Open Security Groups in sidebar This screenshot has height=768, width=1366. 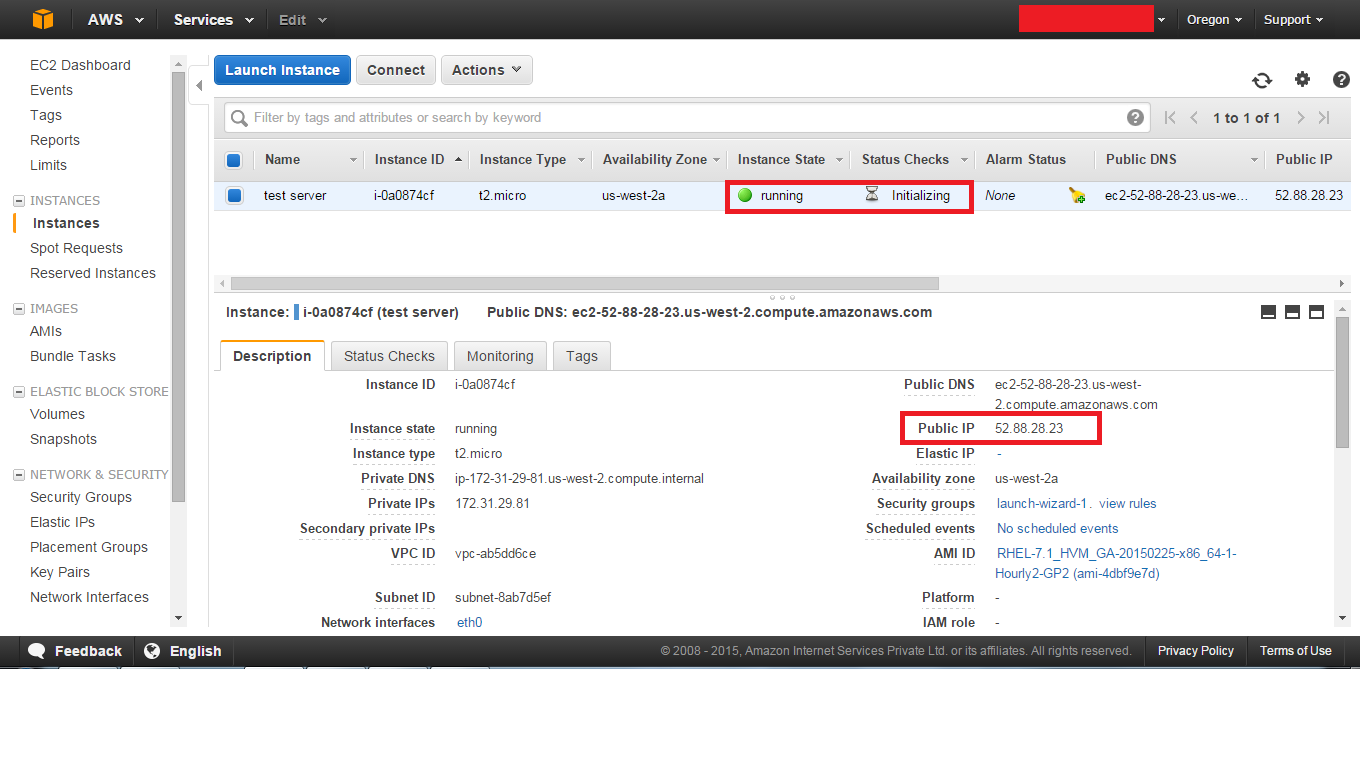pos(81,497)
